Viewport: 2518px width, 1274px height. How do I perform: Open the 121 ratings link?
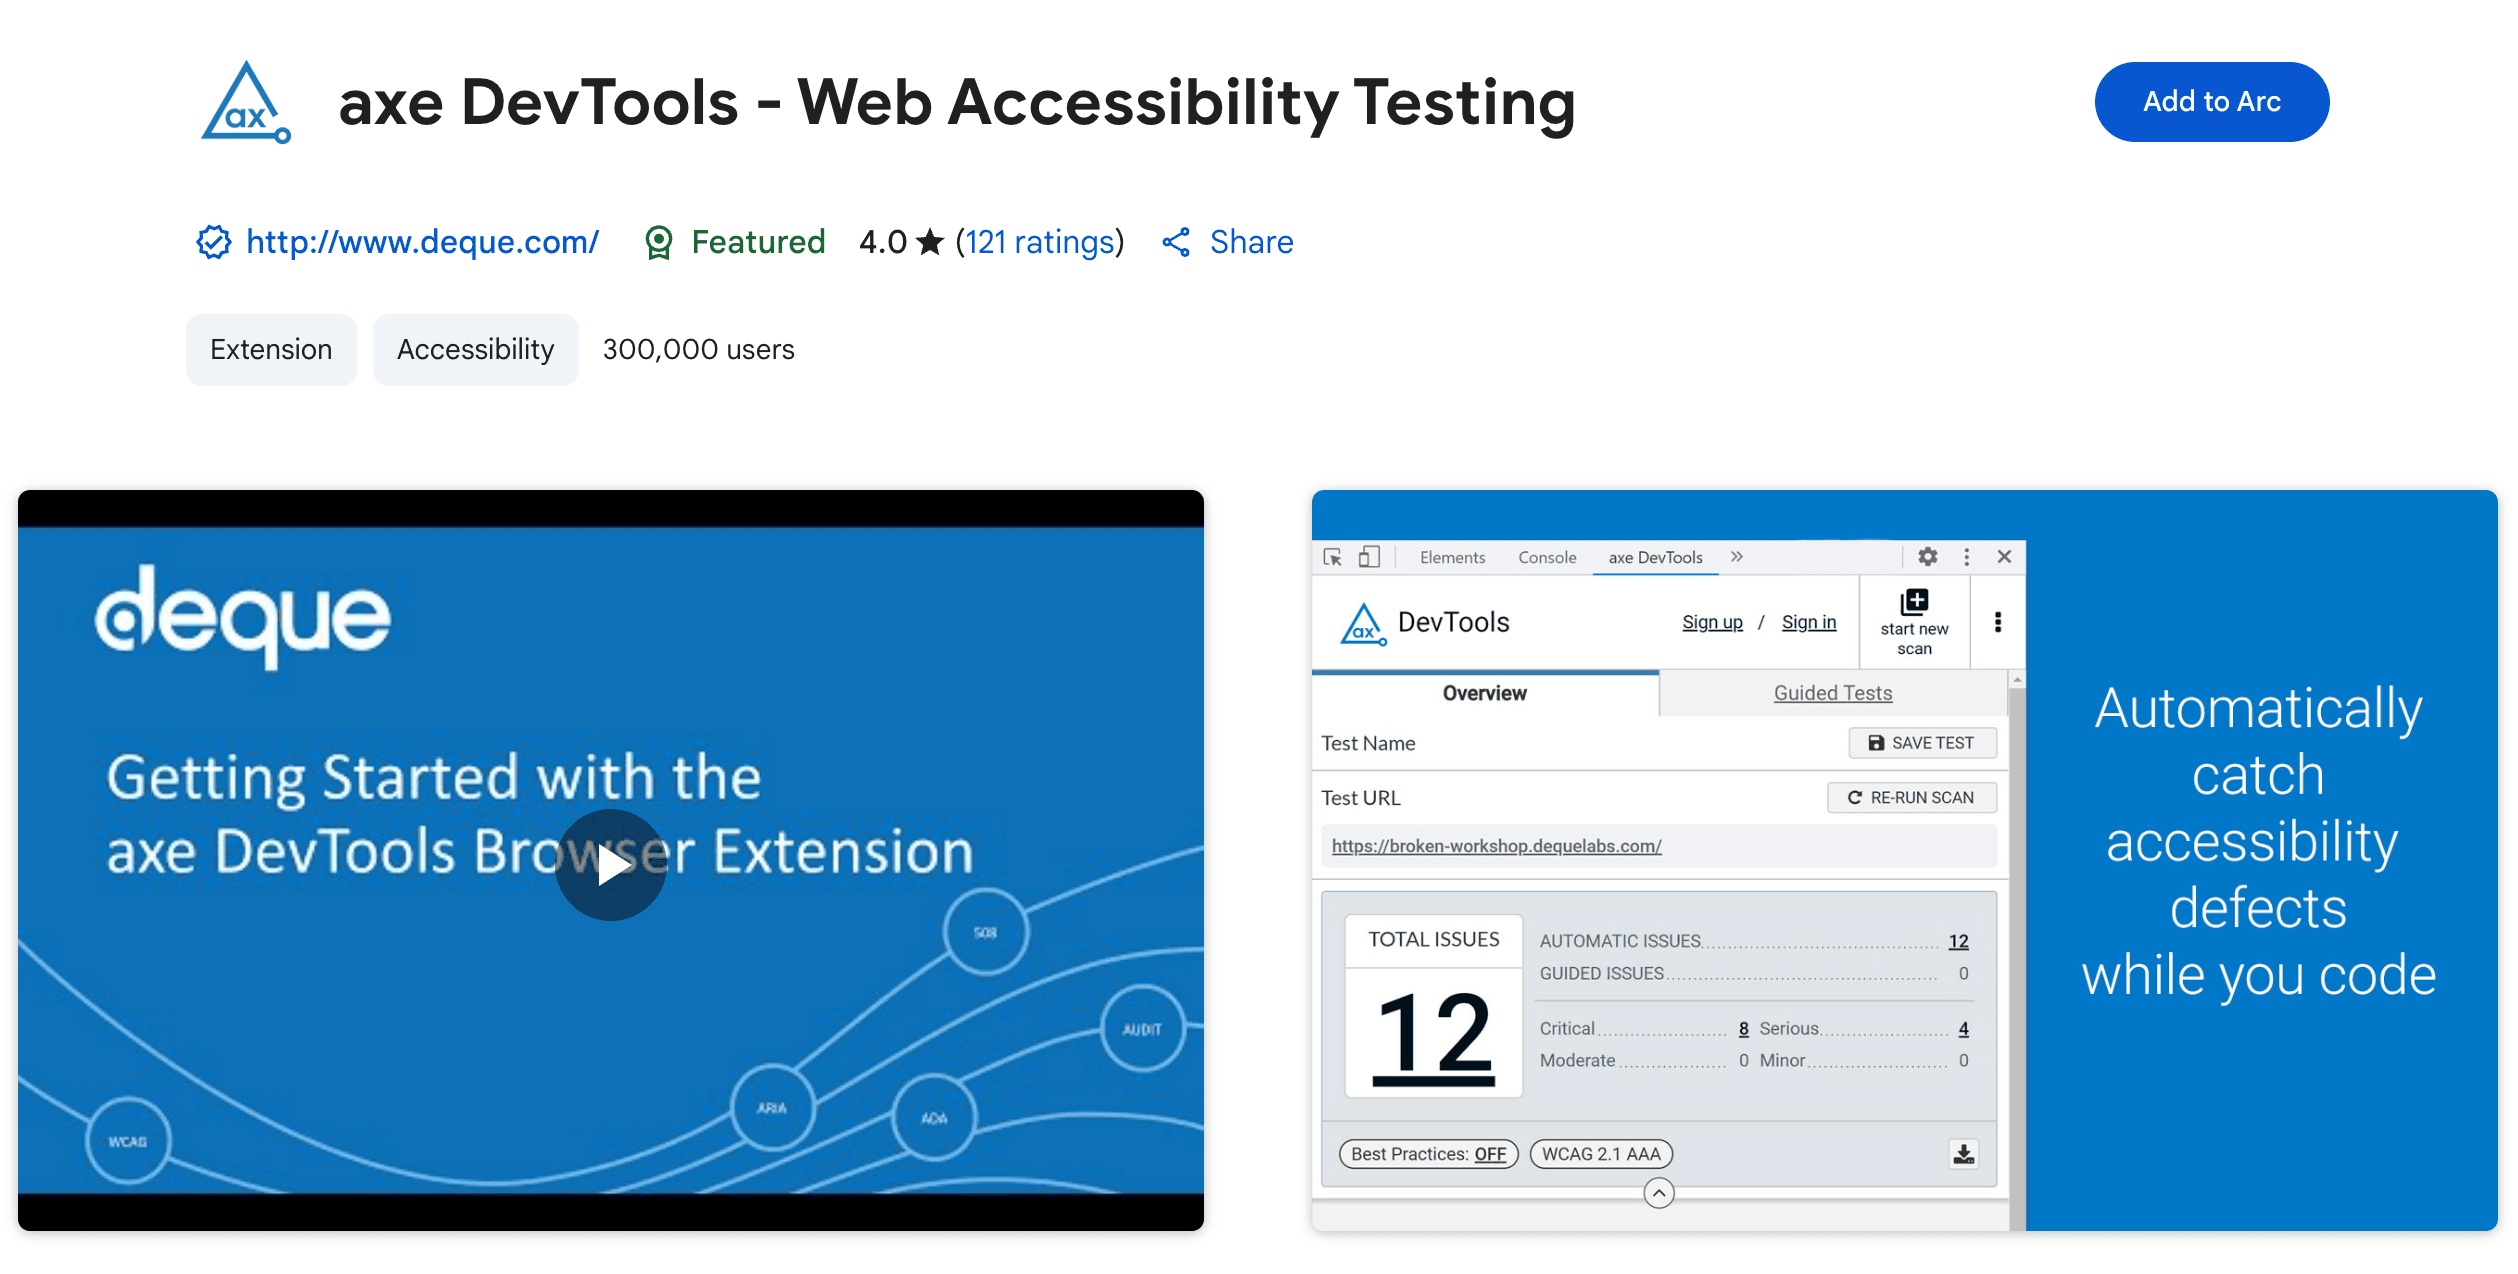tap(1040, 242)
